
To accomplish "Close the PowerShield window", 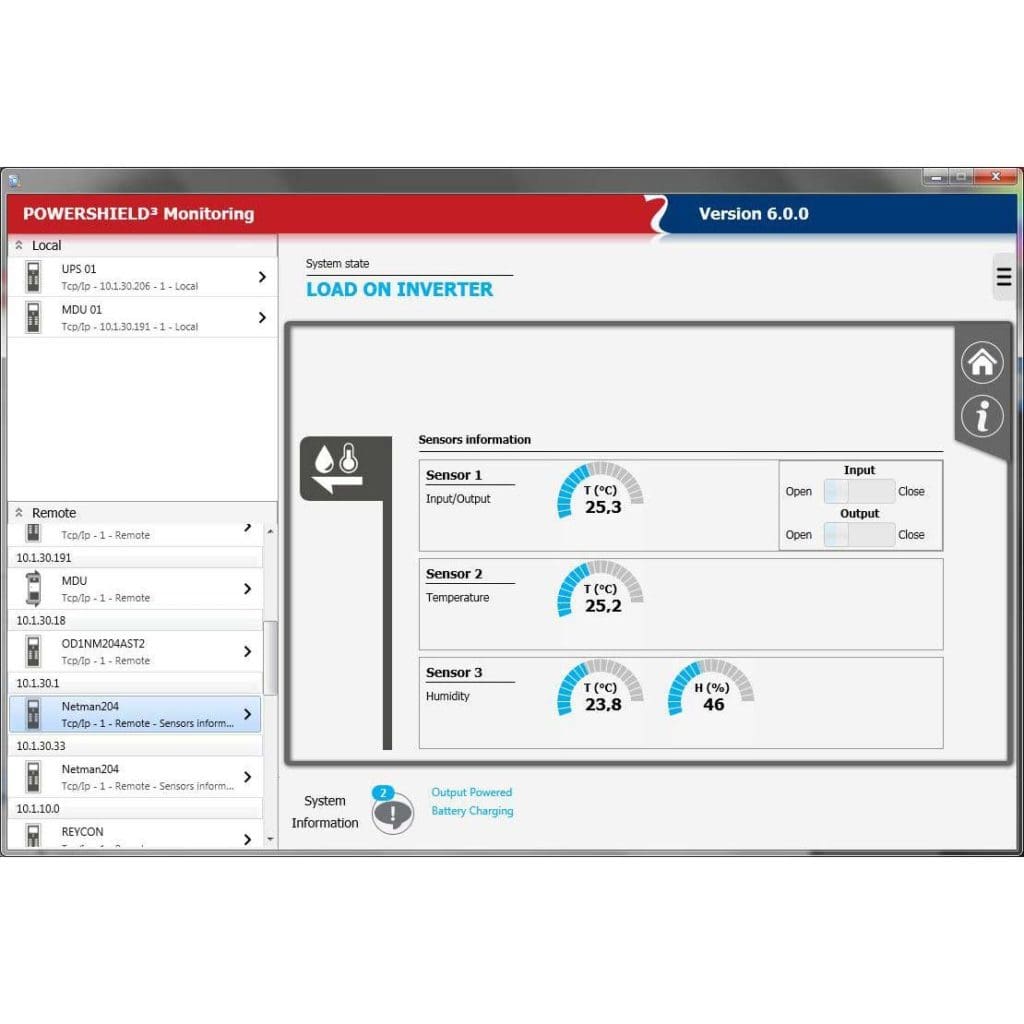I will (995, 176).
